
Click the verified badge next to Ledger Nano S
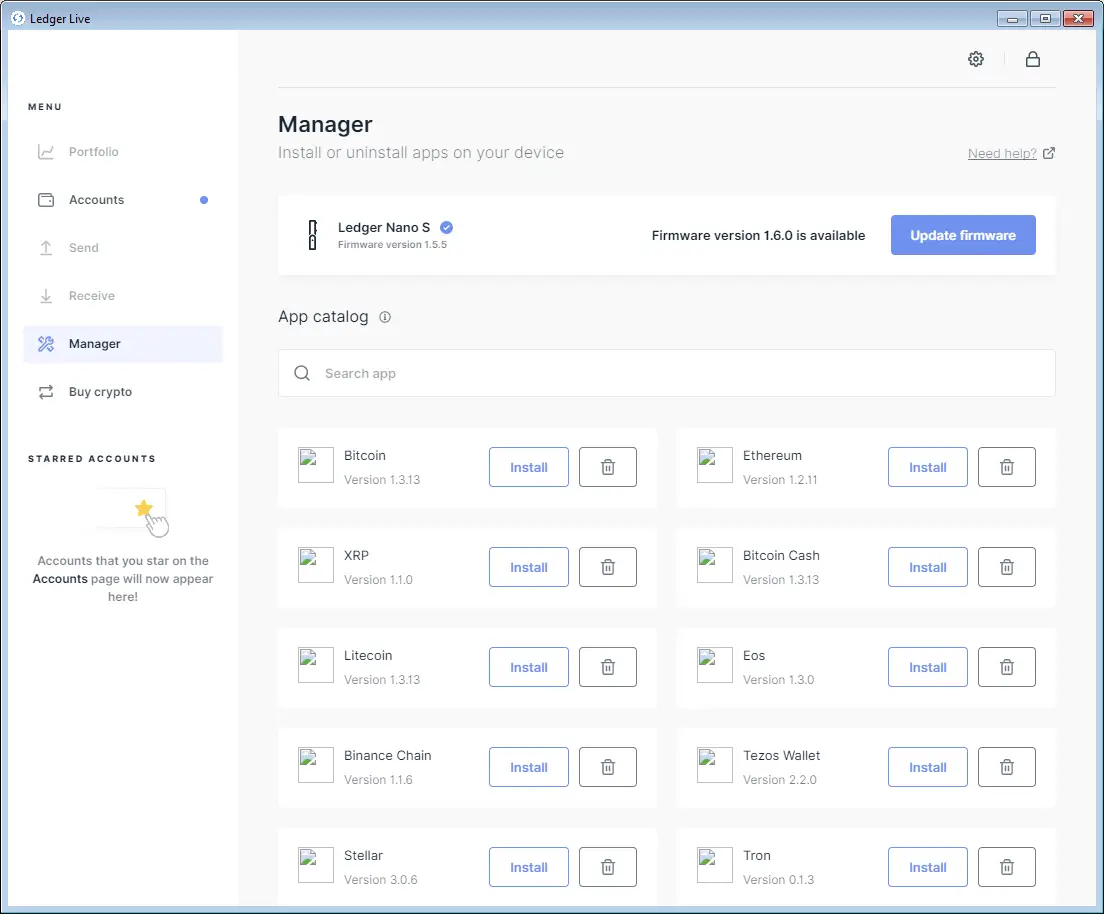click(446, 227)
